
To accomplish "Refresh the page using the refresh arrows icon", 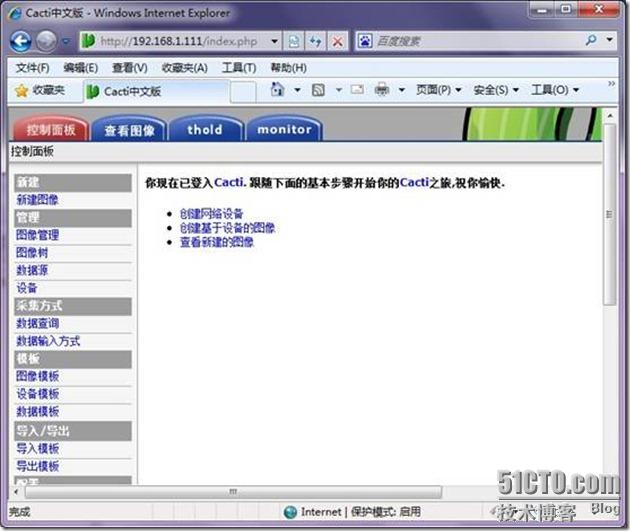I will pyautogui.click(x=315, y=41).
